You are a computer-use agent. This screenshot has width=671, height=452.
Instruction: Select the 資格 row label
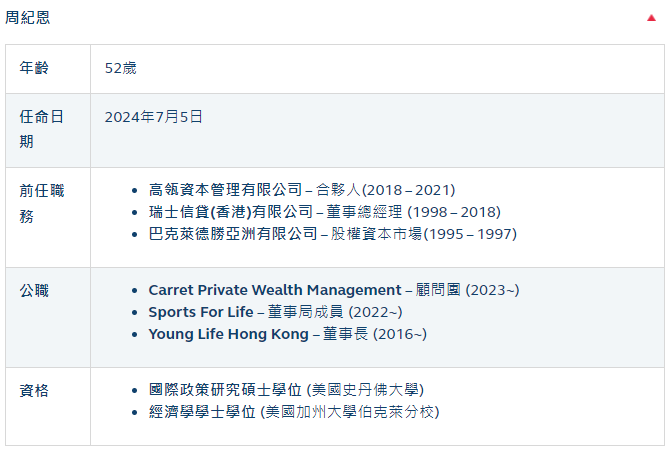34,390
